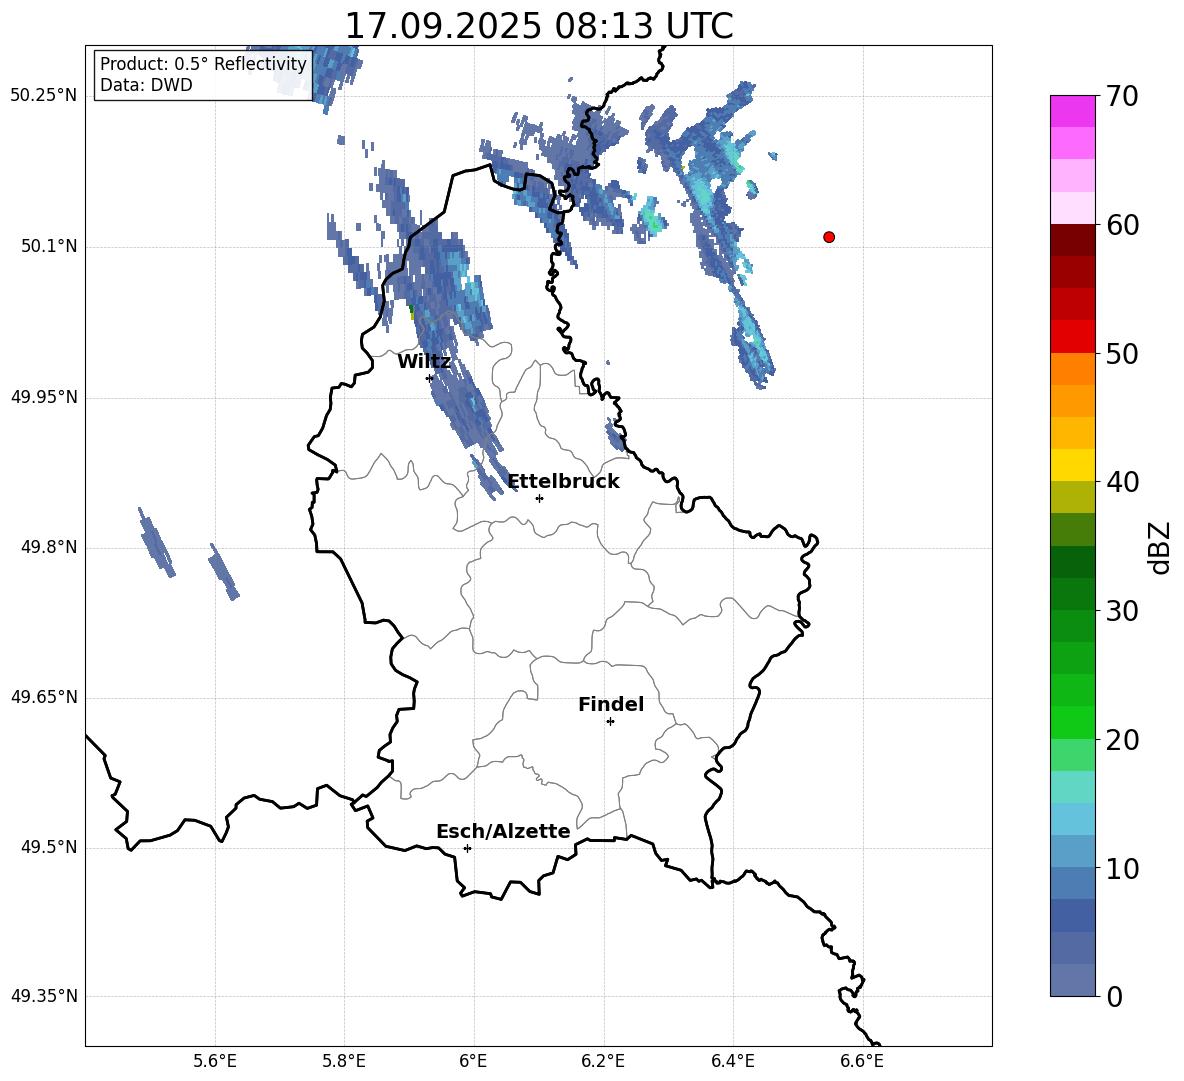Click the 6°E longitude label
The height and width of the screenshot is (1081, 1184).
(473, 1061)
